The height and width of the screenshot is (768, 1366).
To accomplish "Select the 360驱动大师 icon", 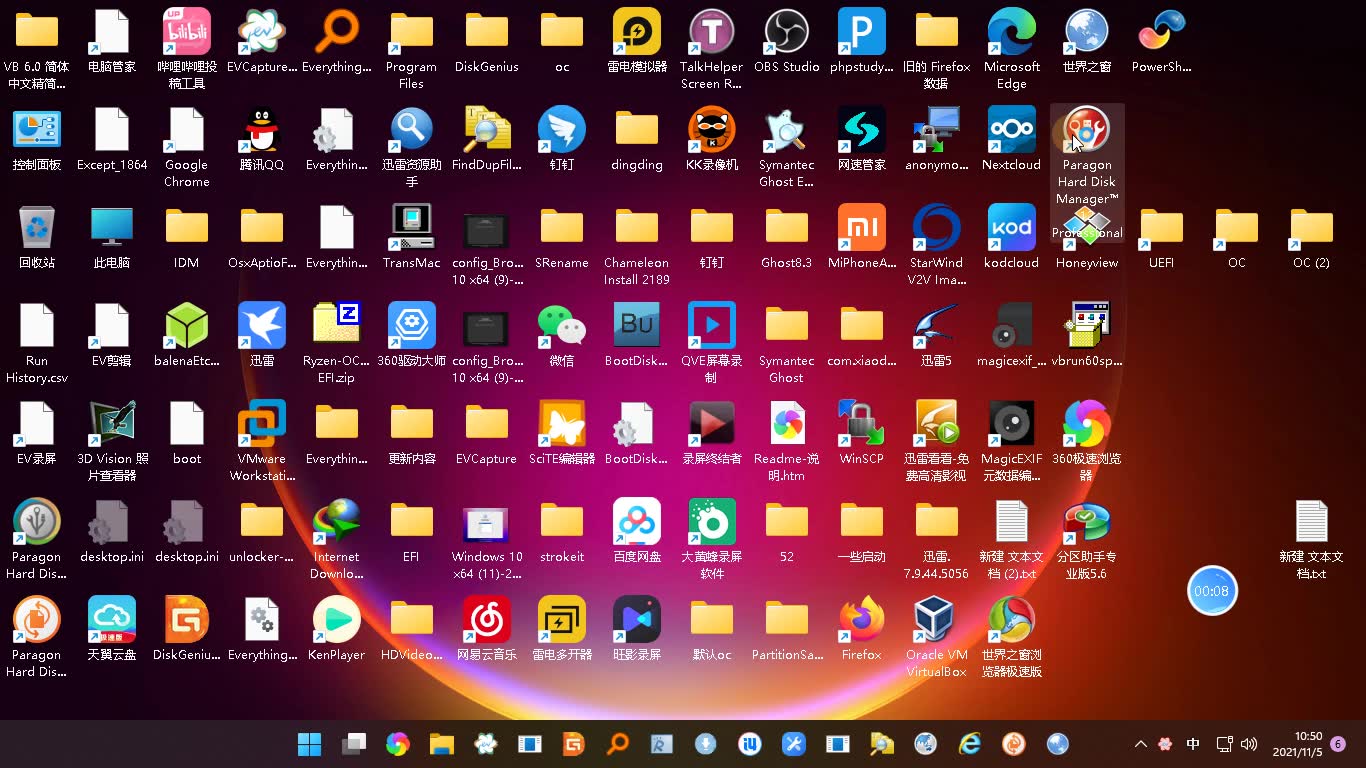I will click(x=412, y=336).
